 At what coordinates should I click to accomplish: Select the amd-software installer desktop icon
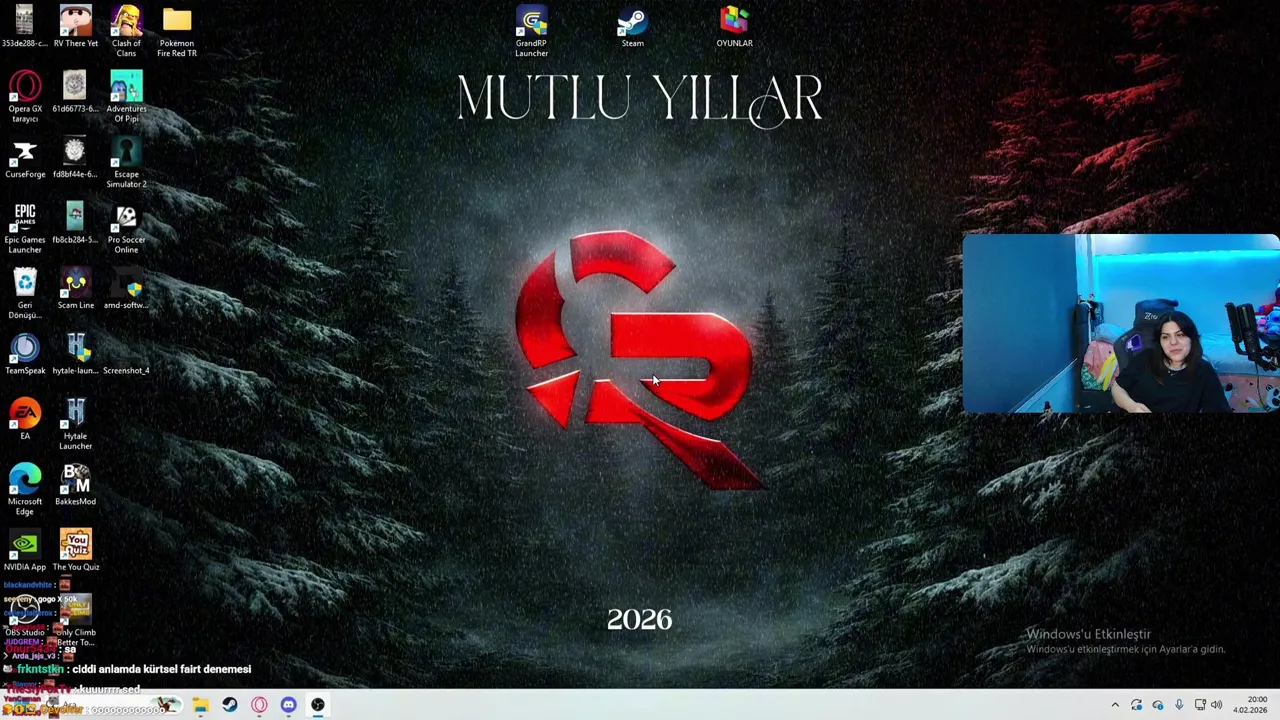[126, 288]
